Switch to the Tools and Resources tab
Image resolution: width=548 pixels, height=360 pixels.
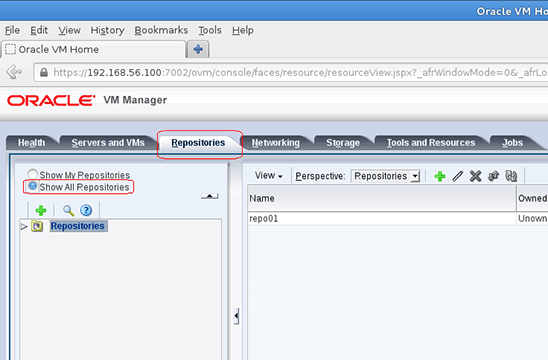[x=431, y=143]
